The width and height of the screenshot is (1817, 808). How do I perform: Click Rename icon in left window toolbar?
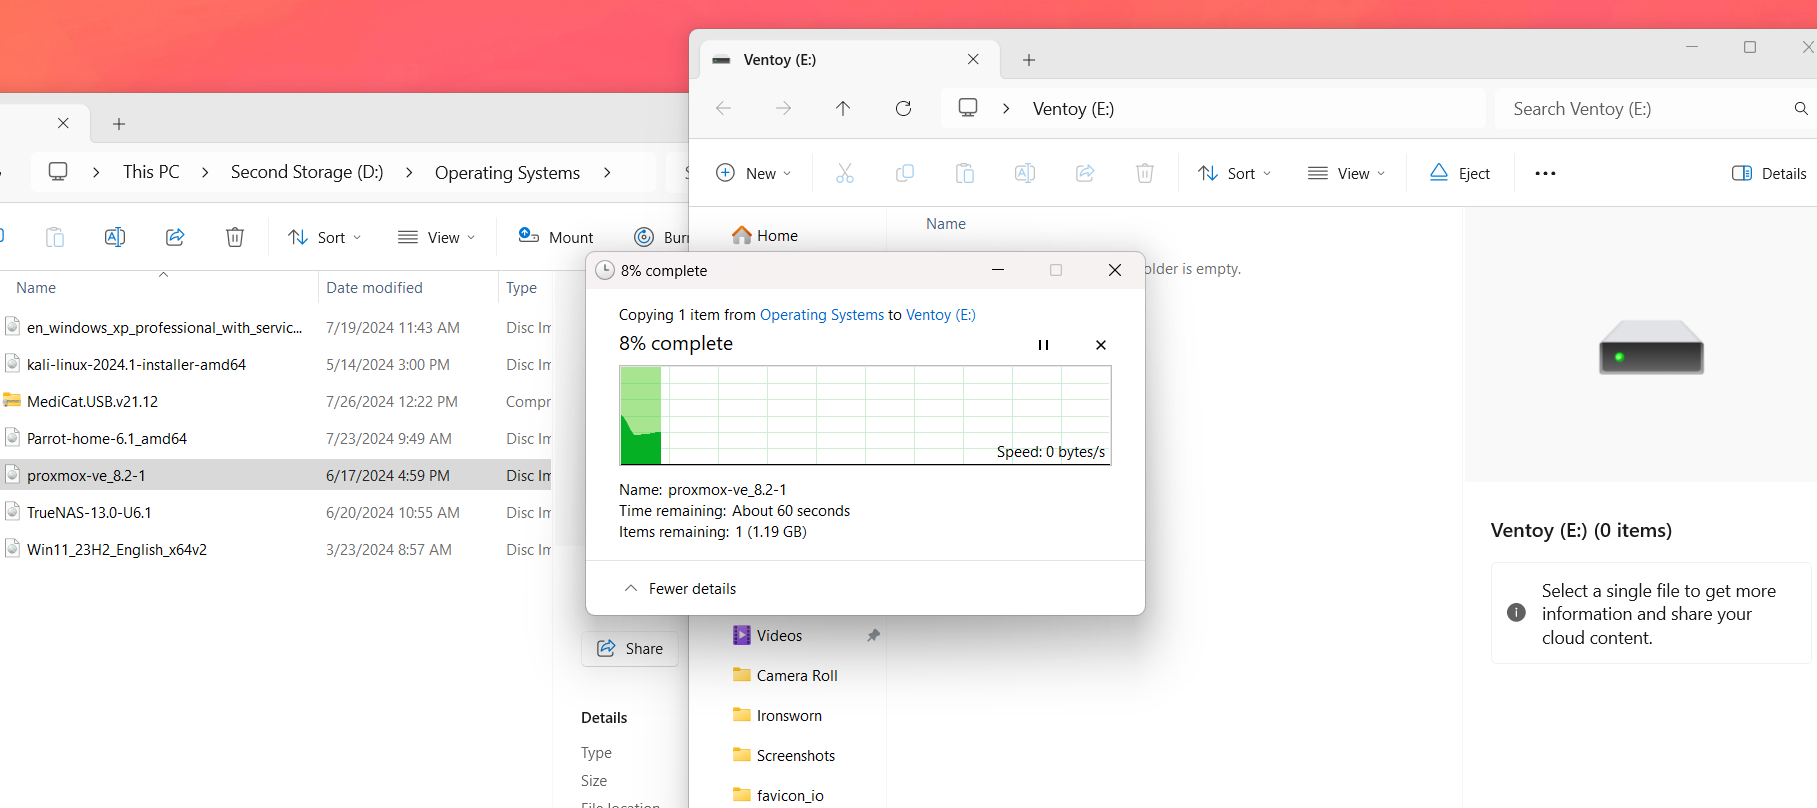click(x=115, y=237)
